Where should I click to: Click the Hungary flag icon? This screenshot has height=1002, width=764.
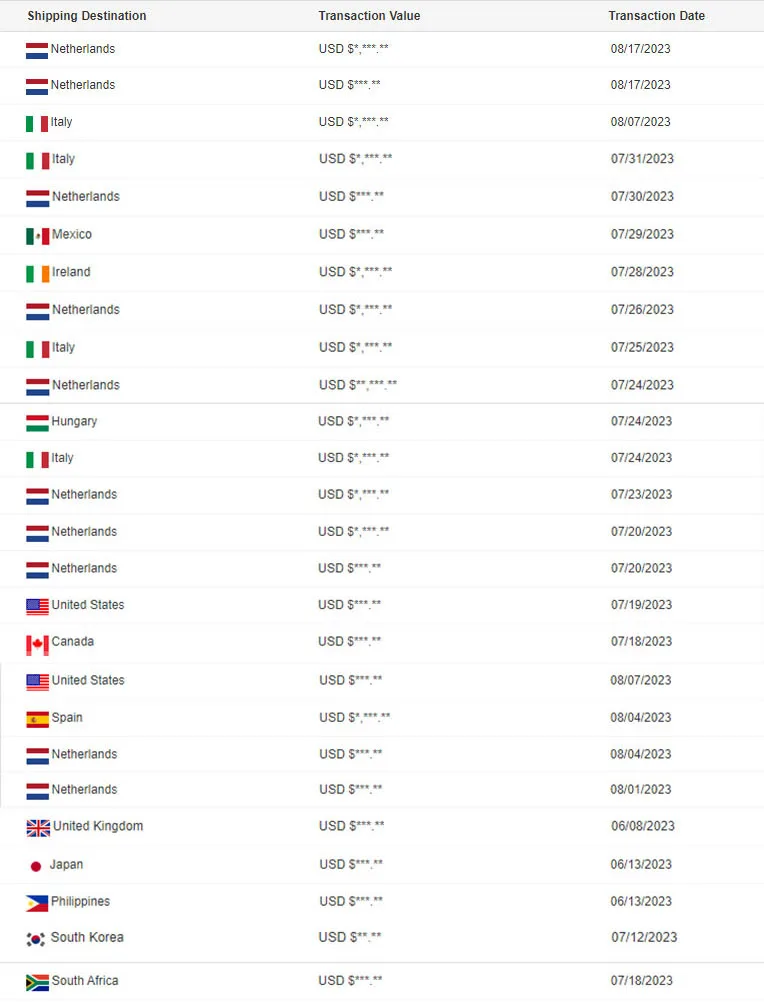[37, 423]
